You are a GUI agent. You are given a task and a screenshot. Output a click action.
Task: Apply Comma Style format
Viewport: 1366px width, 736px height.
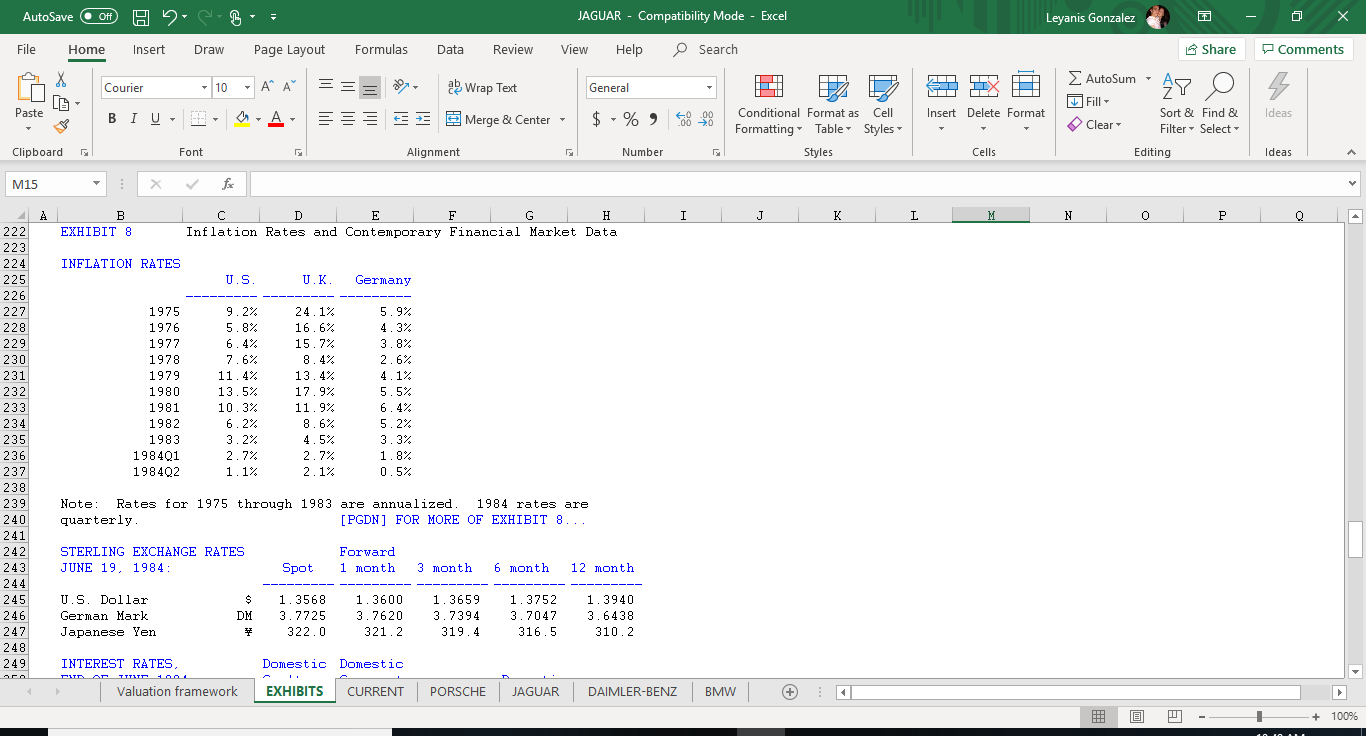point(653,119)
